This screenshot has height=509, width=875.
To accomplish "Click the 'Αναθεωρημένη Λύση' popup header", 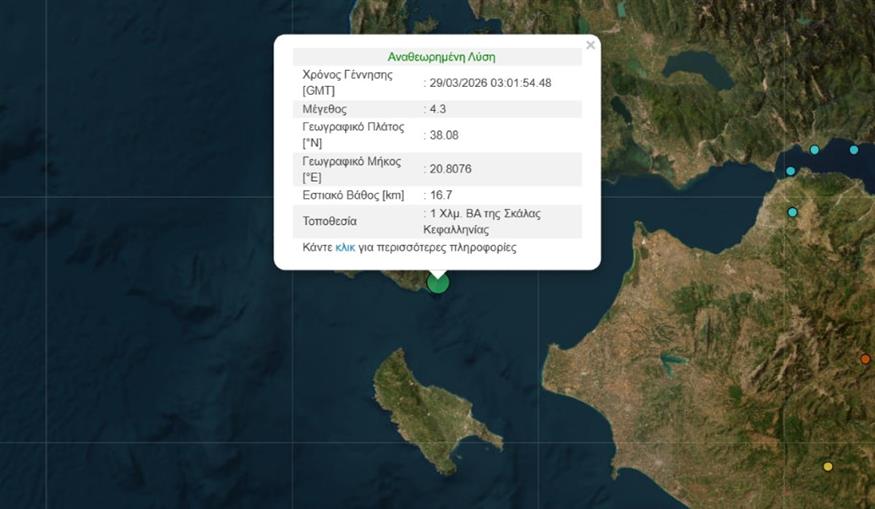I will (441, 57).
